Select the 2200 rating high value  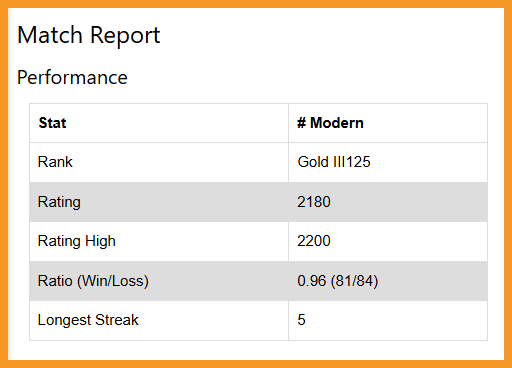(314, 241)
